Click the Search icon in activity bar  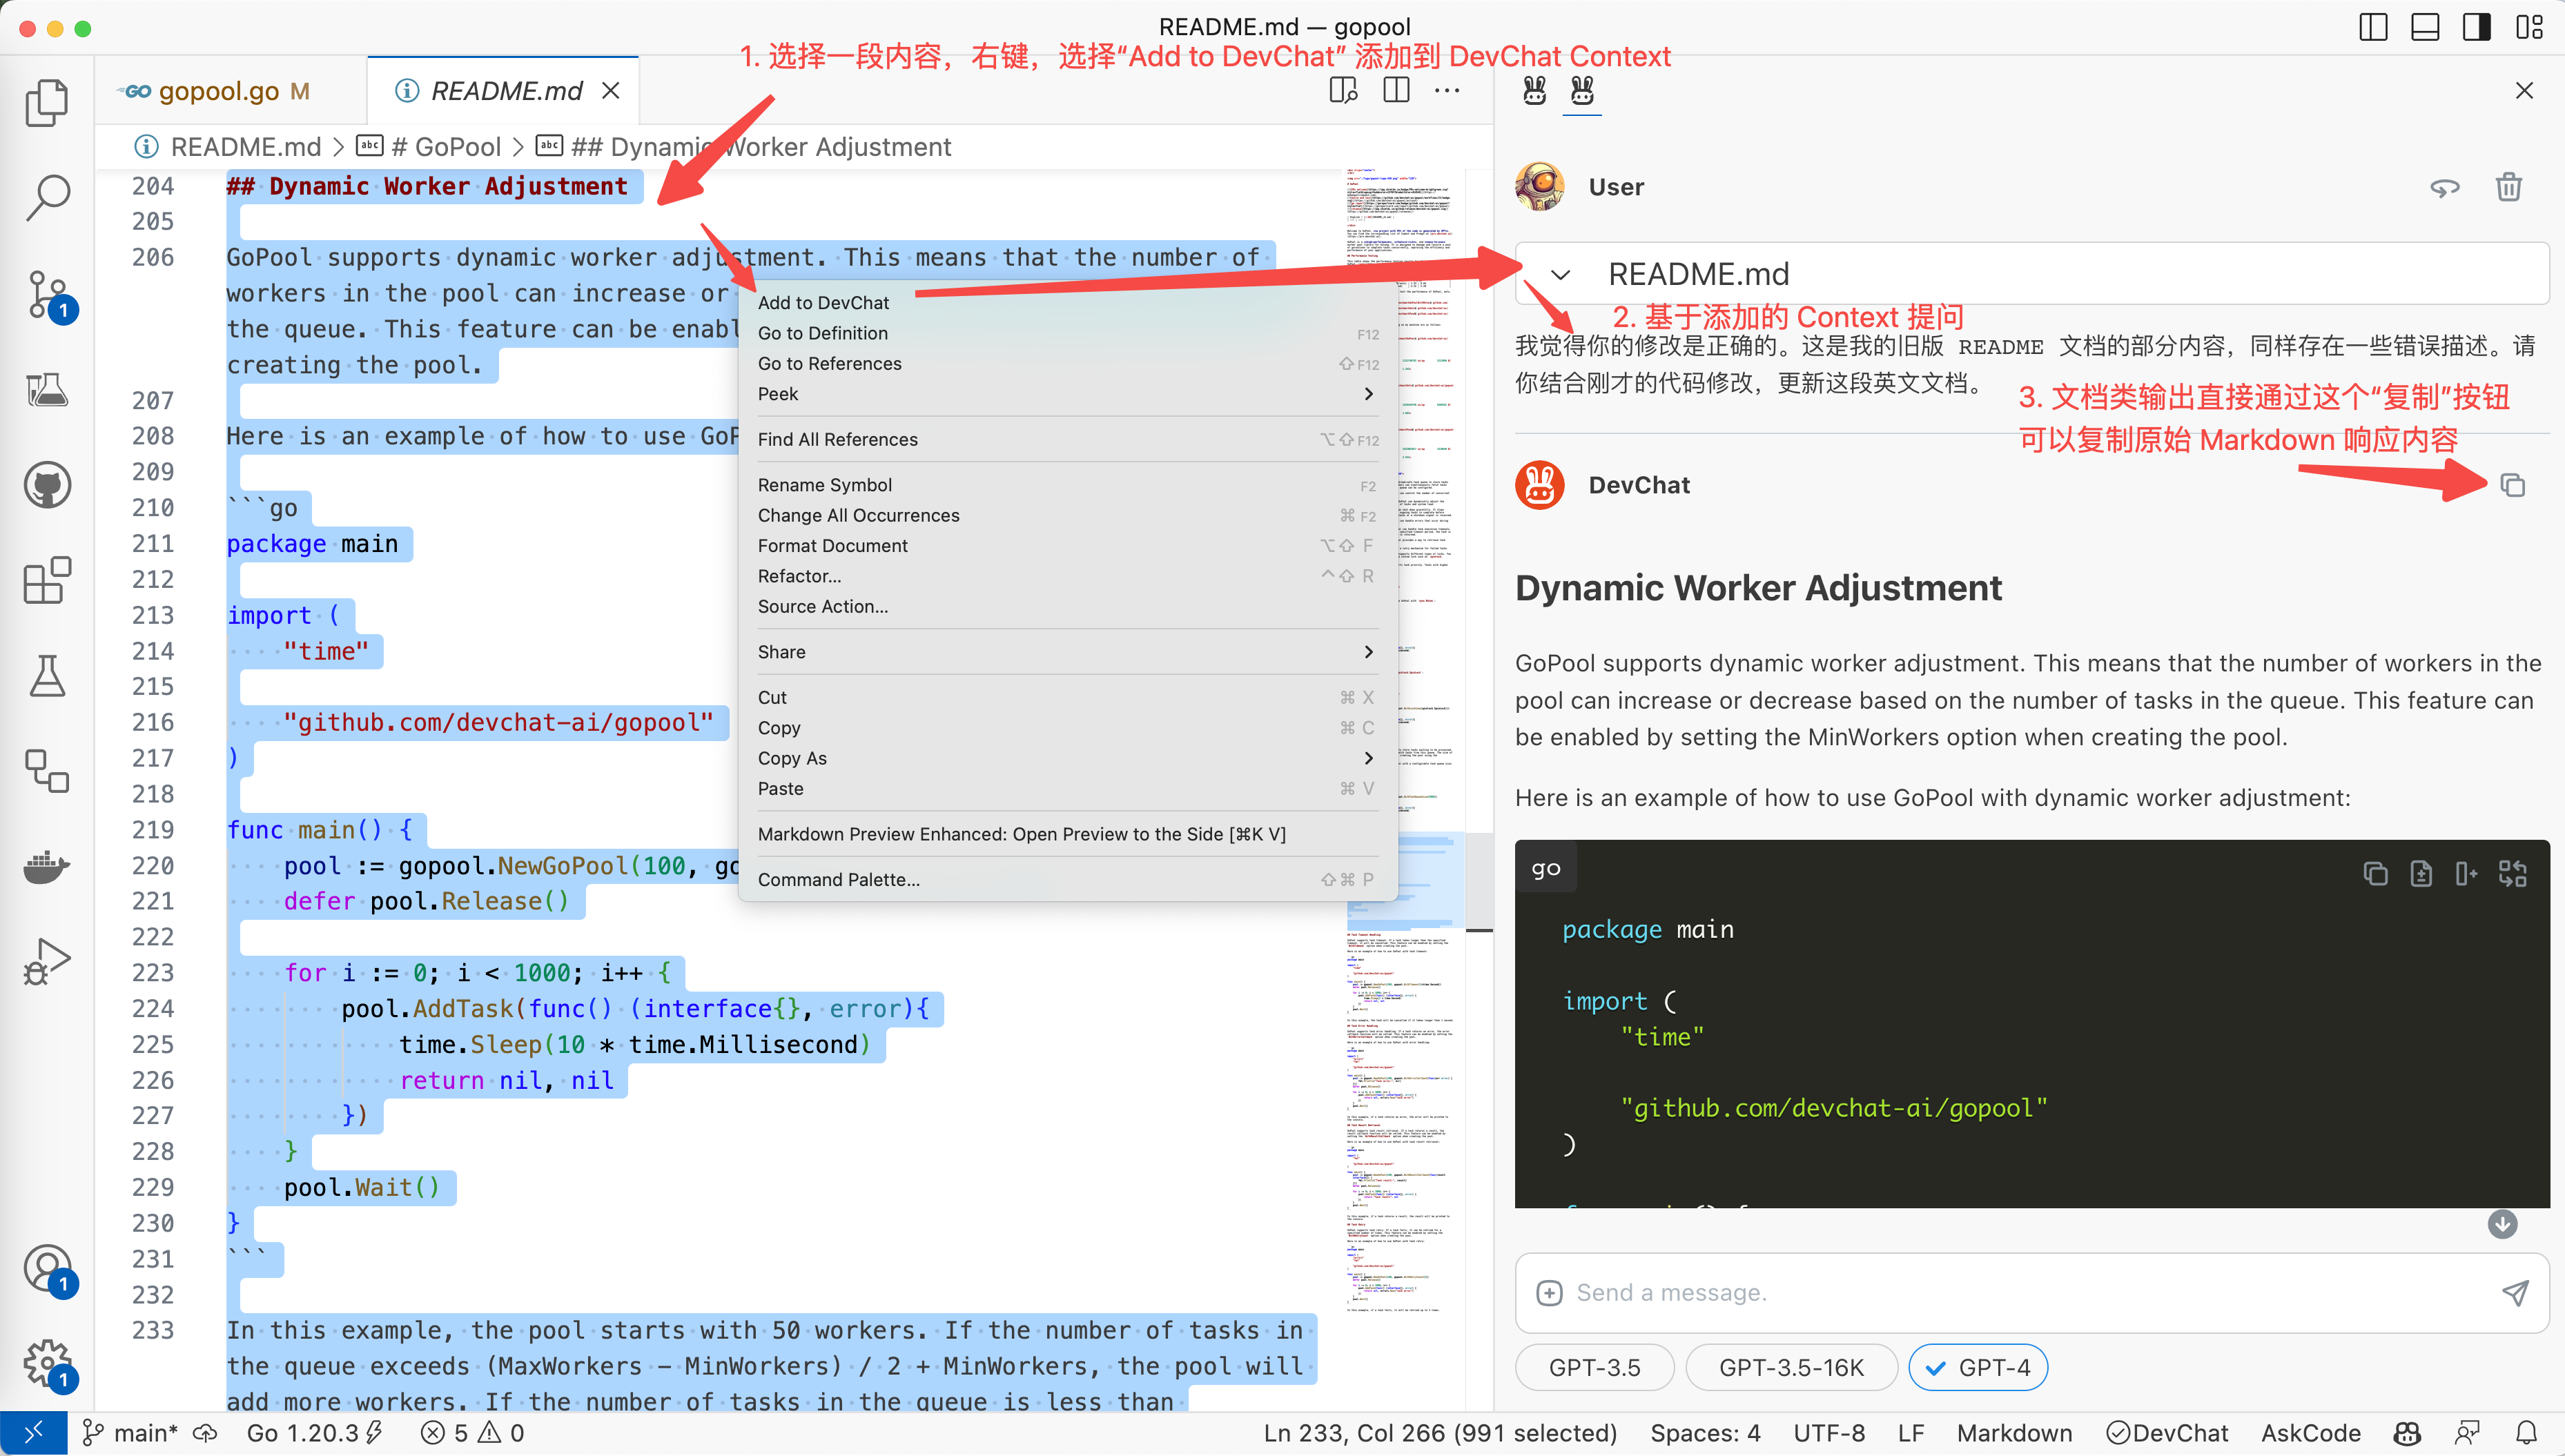point(47,198)
